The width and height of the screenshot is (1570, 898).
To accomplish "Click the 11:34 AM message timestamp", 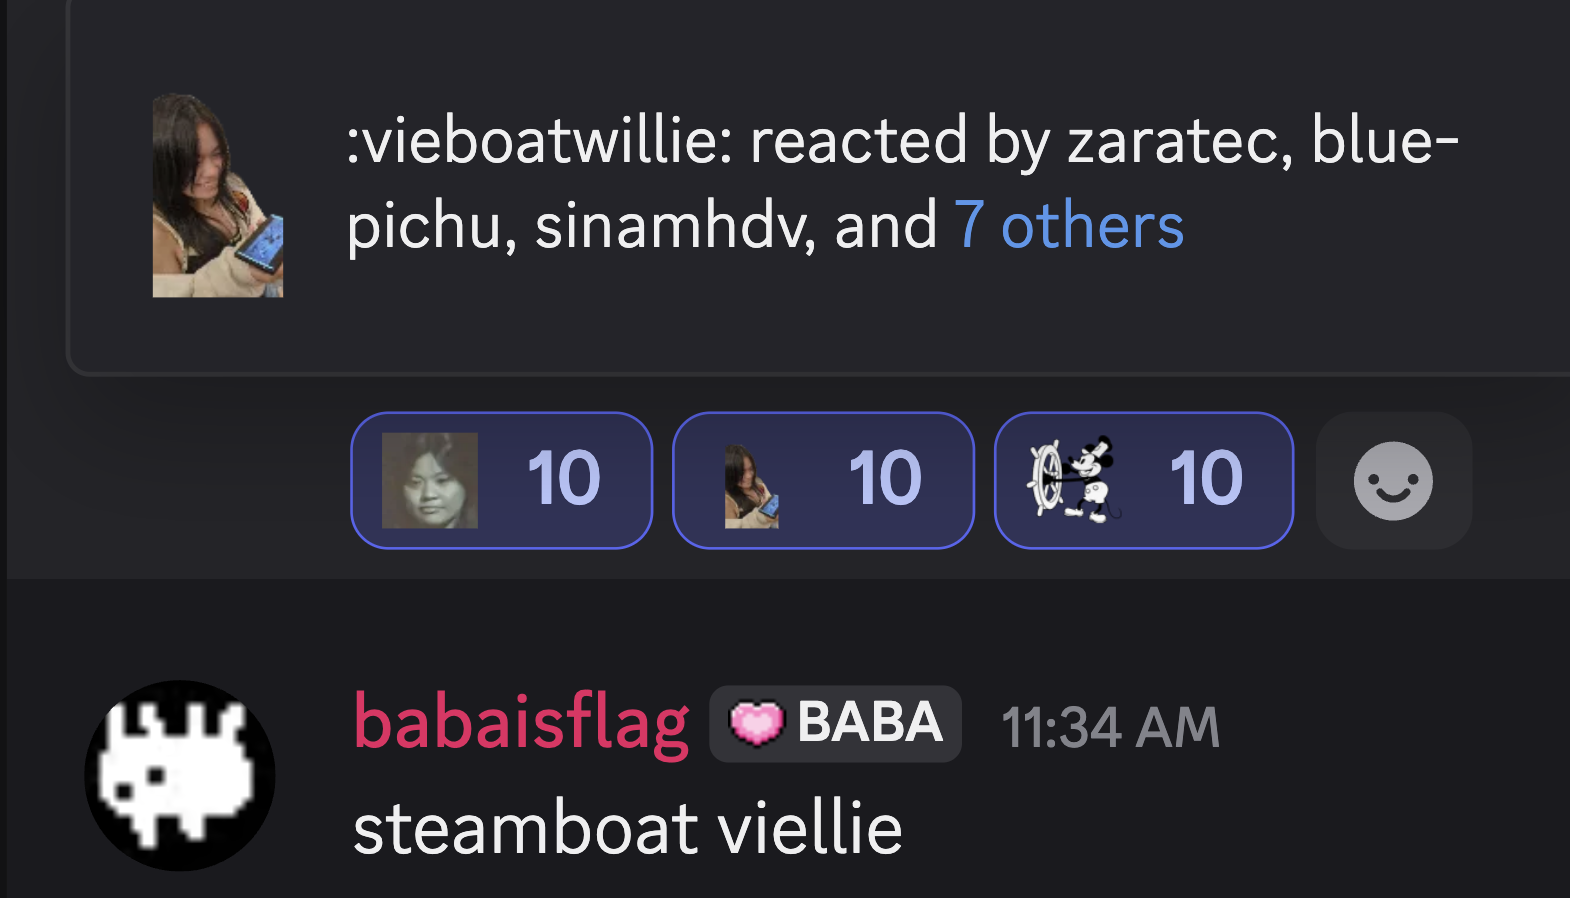I will [x=1110, y=727].
